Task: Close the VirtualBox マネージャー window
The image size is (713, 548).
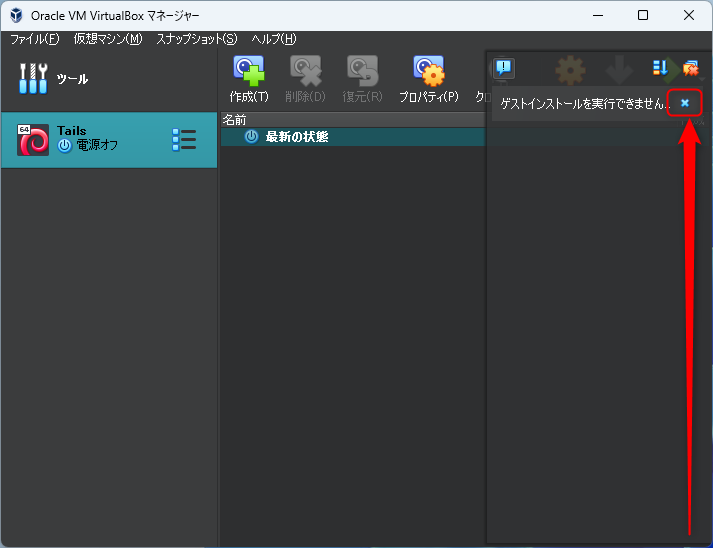Action: [688, 15]
